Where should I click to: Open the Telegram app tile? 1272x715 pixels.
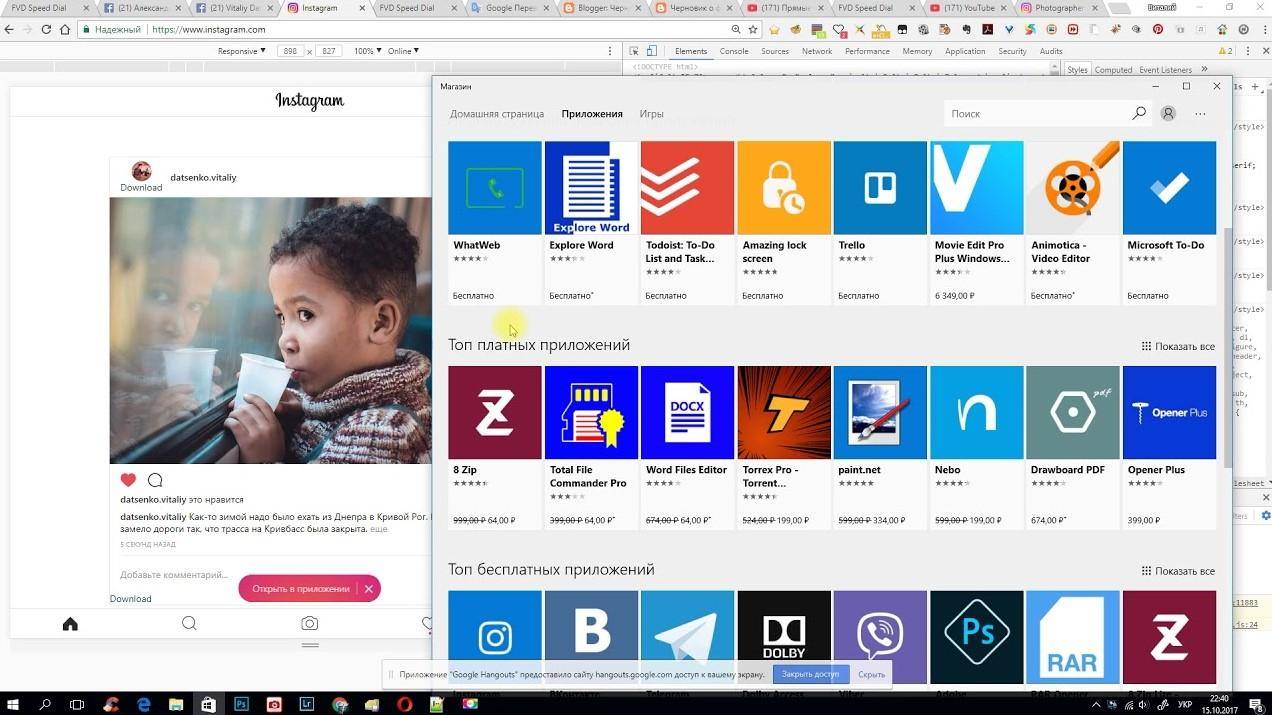687,636
